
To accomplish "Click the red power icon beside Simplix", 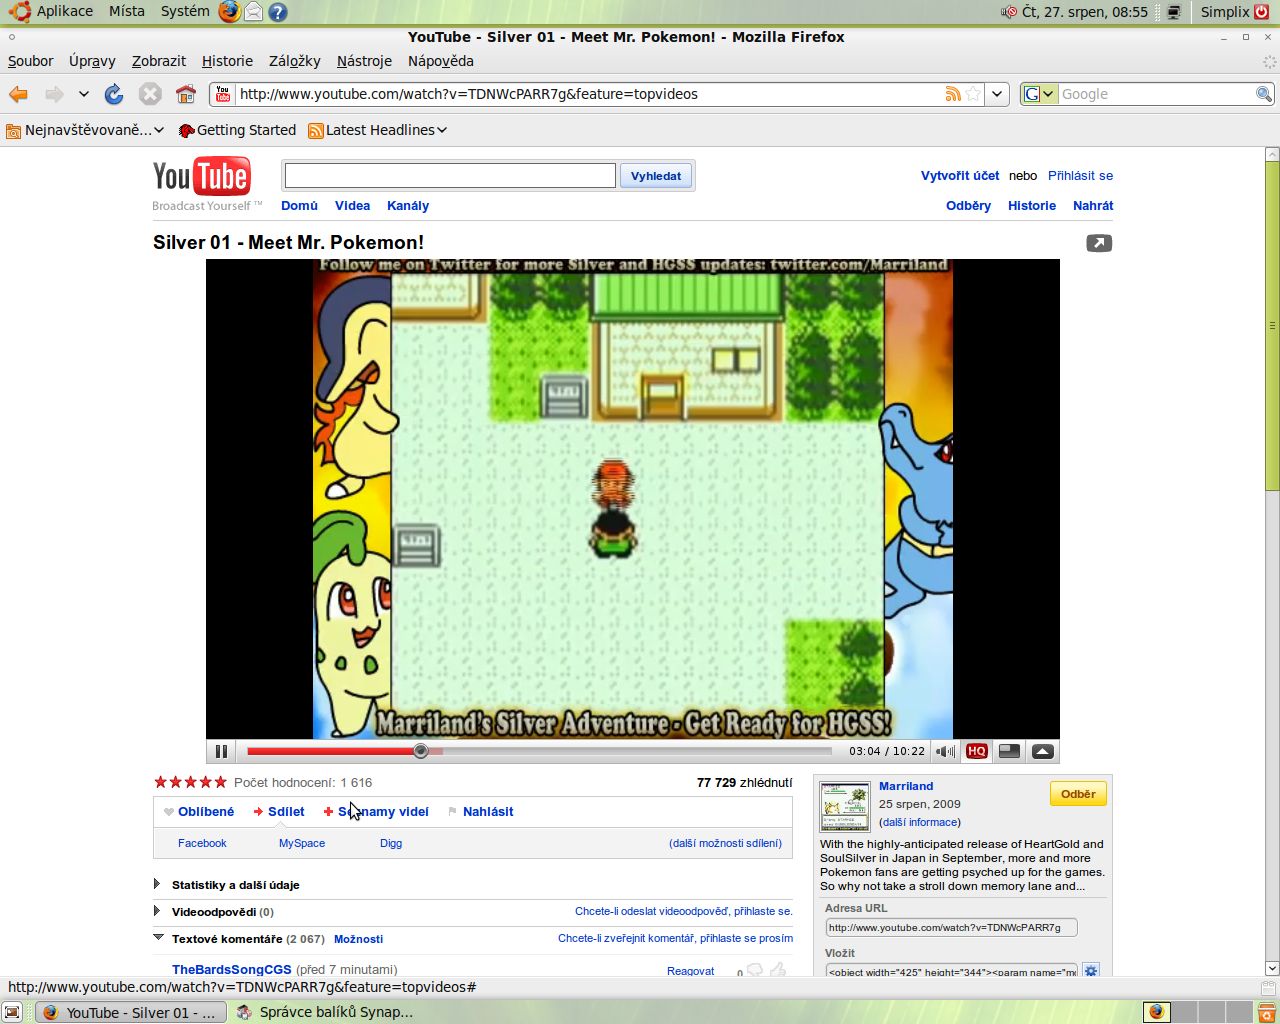I will pyautogui.click(x=1261, y=12).
